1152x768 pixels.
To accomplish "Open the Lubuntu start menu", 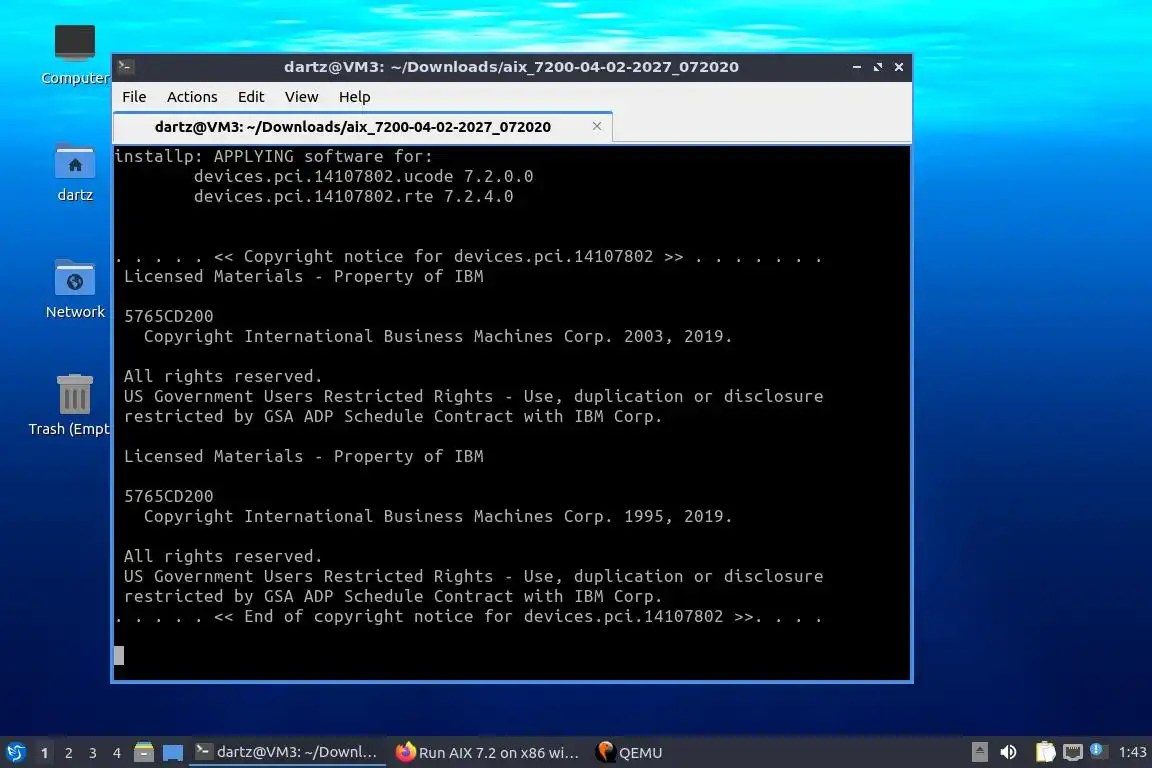I will point(15,752).
